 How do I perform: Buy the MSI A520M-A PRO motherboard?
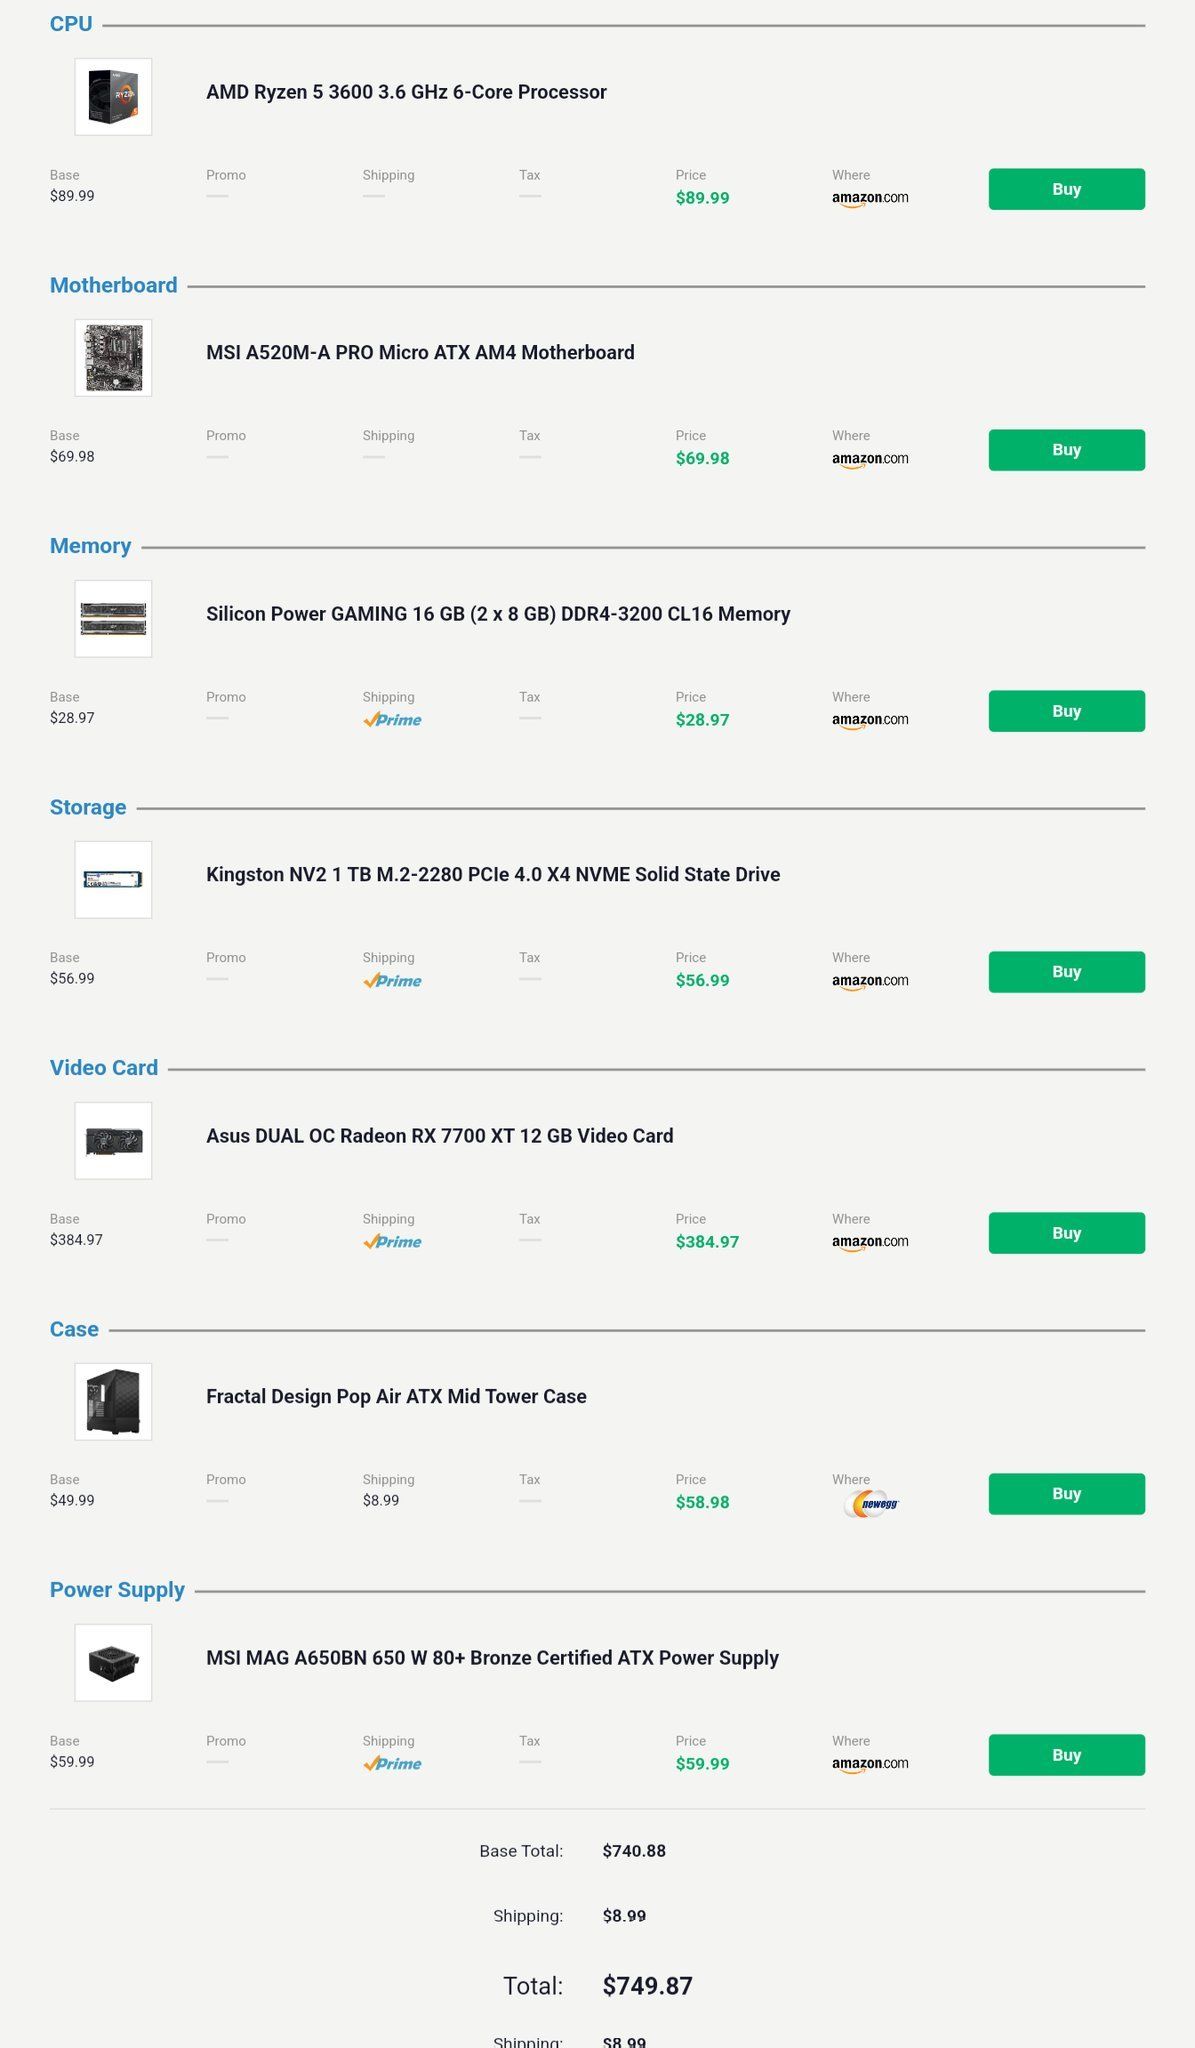click(x=1067, y=450)
